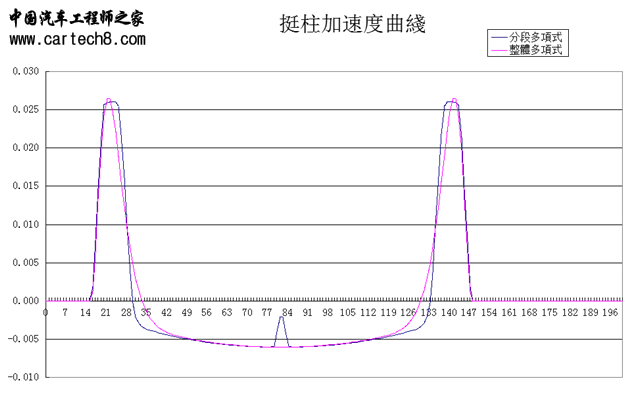Click the chart title 挺柱加速度曲綫
643x396 pixels.
click(x=353, y=24)
